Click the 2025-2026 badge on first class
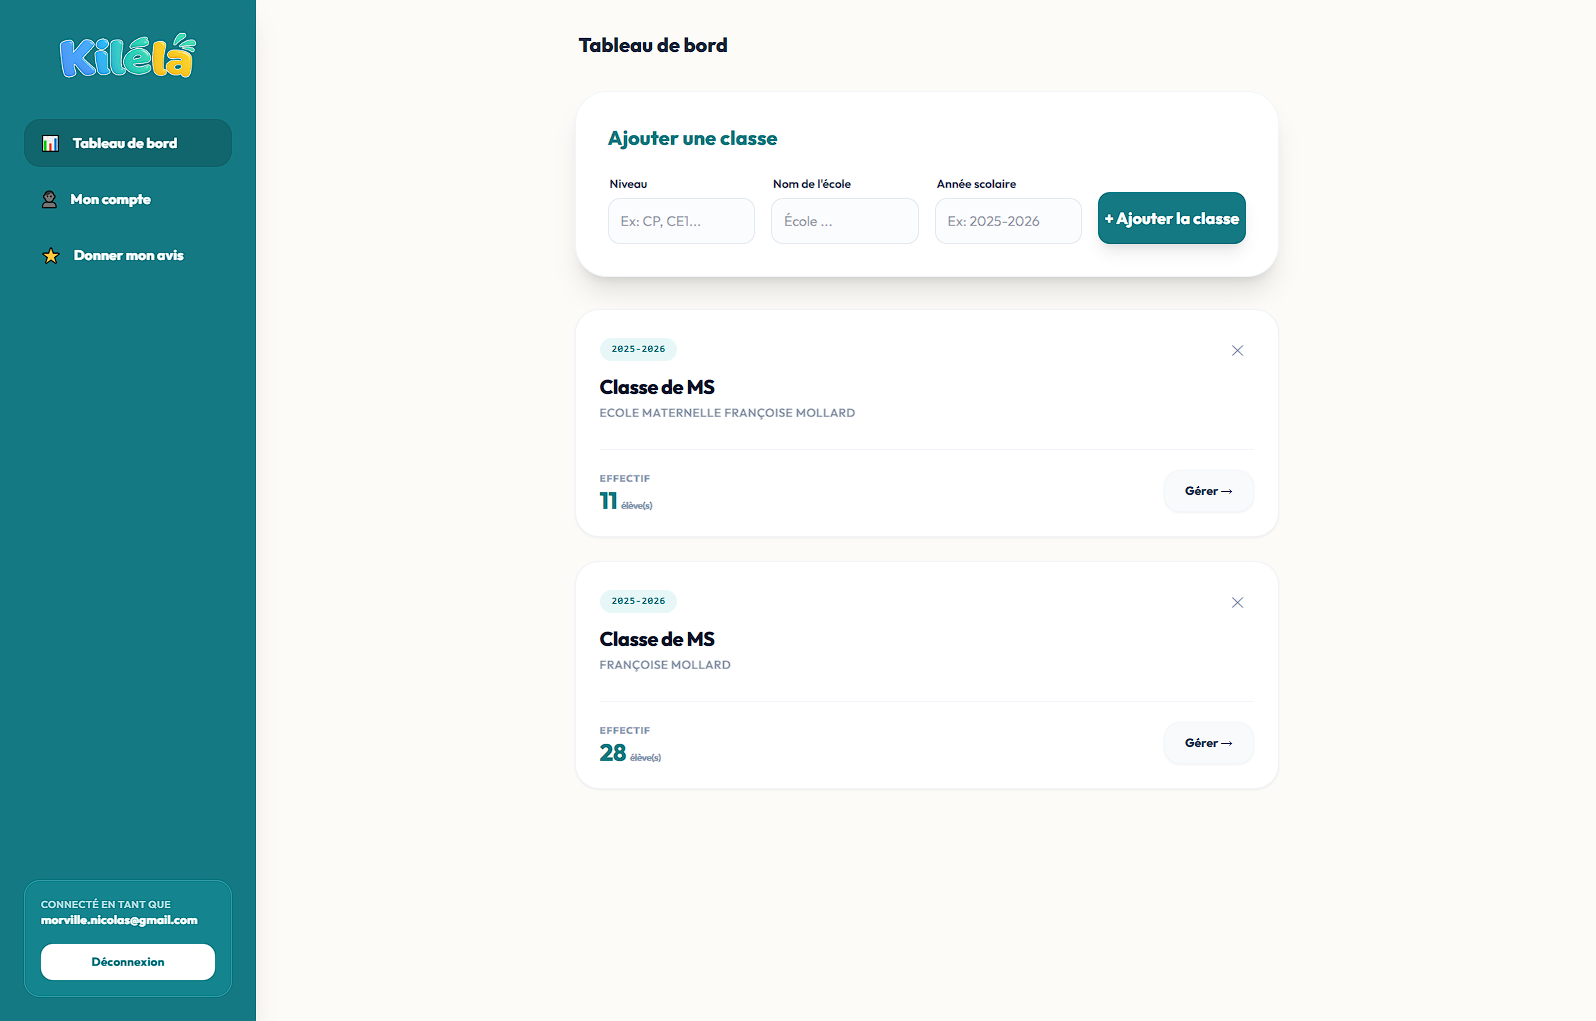The height and width of the screenshot is (1021, 1596). pyautogui.click(x=638, y=349)
